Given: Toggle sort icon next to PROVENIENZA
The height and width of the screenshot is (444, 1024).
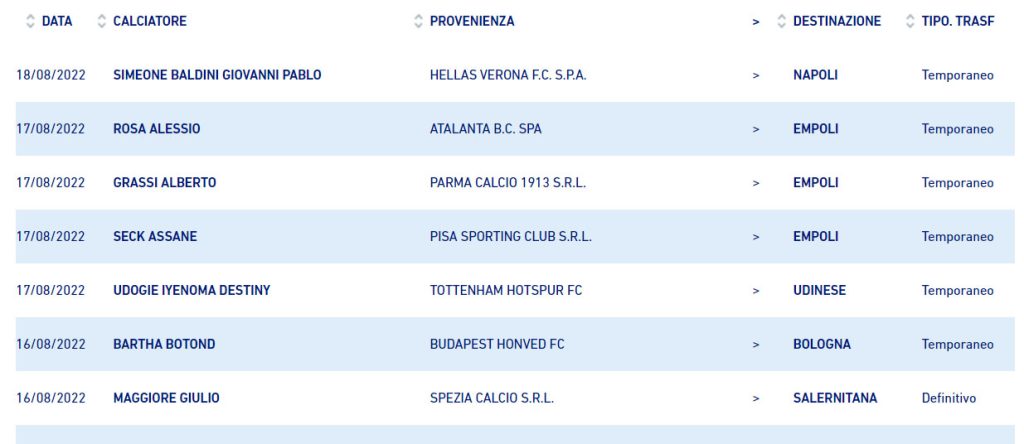Looking at the screenshot, I should [419, 22].
